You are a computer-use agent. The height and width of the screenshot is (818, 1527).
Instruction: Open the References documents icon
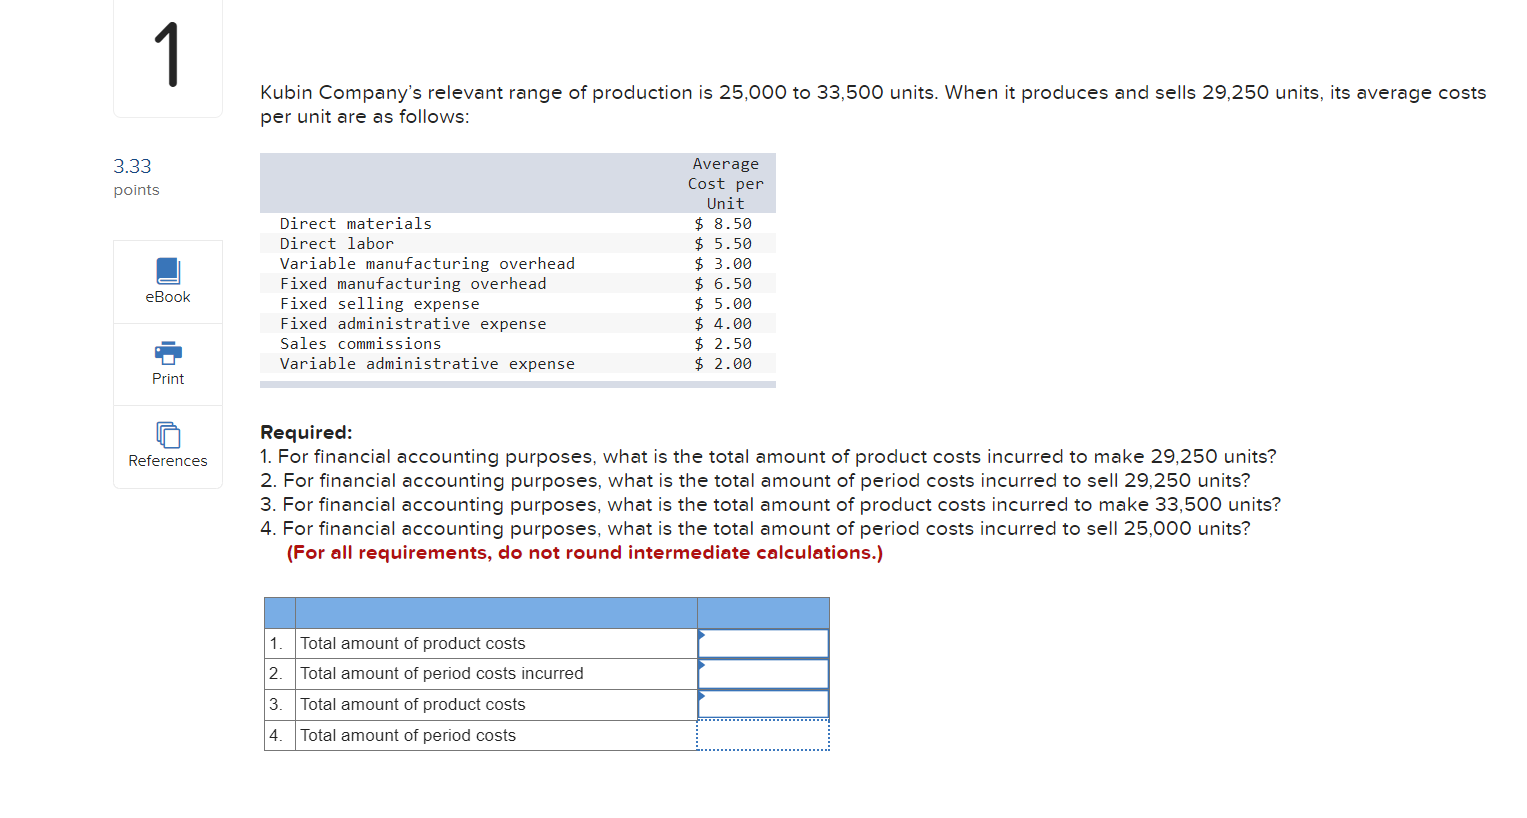168,435
